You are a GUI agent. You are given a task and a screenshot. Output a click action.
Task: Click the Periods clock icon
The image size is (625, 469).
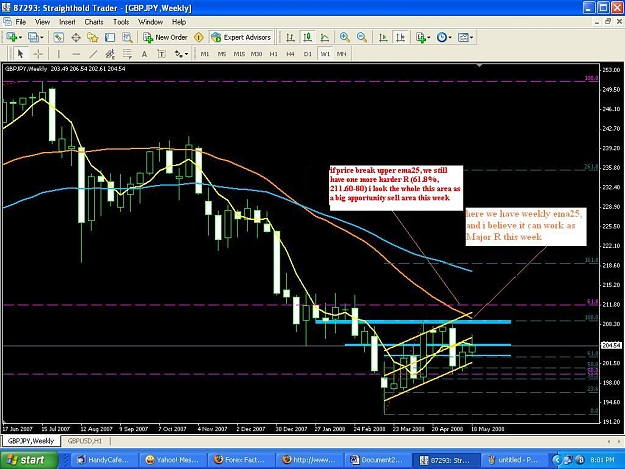click(x=442, y=37)
